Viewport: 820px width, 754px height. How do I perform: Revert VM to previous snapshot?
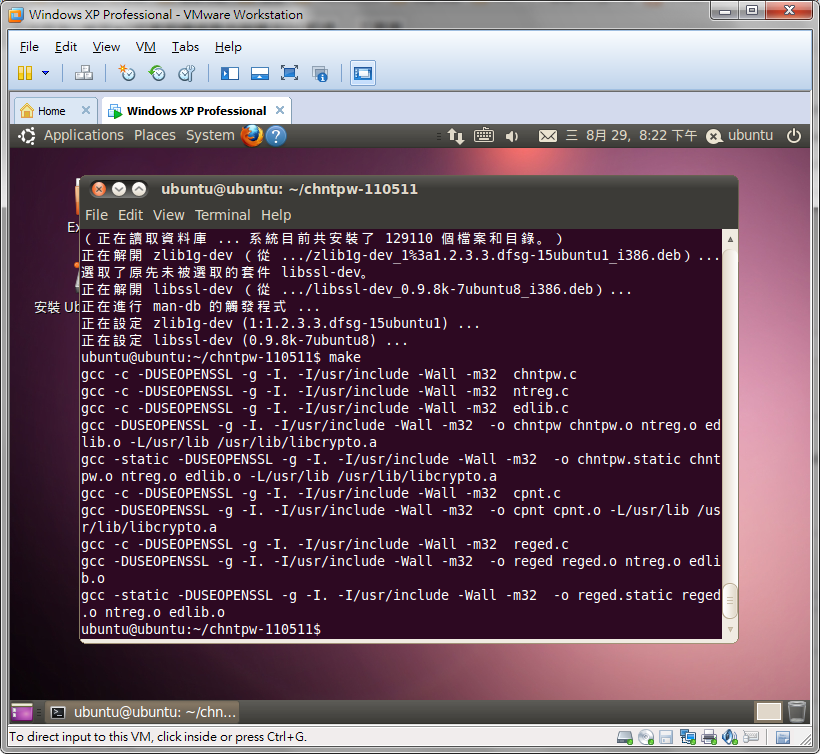156,73
